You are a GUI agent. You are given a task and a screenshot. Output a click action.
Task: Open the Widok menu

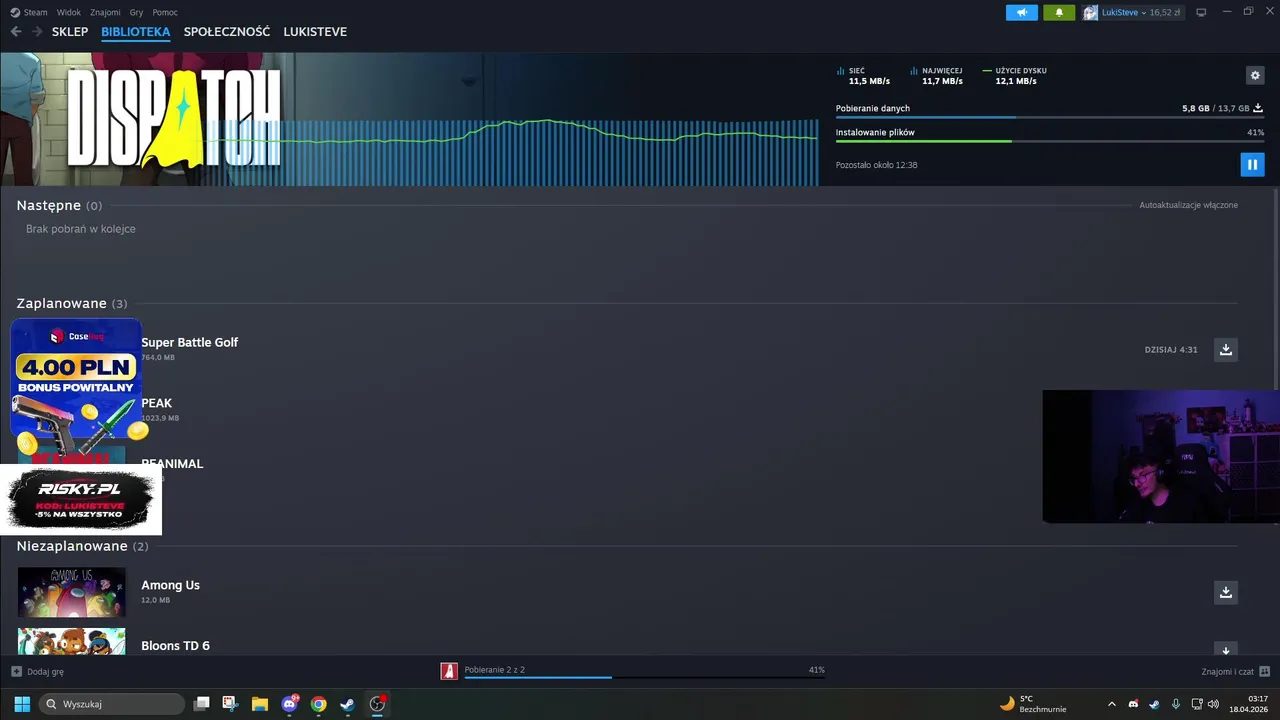click(69, 12)
